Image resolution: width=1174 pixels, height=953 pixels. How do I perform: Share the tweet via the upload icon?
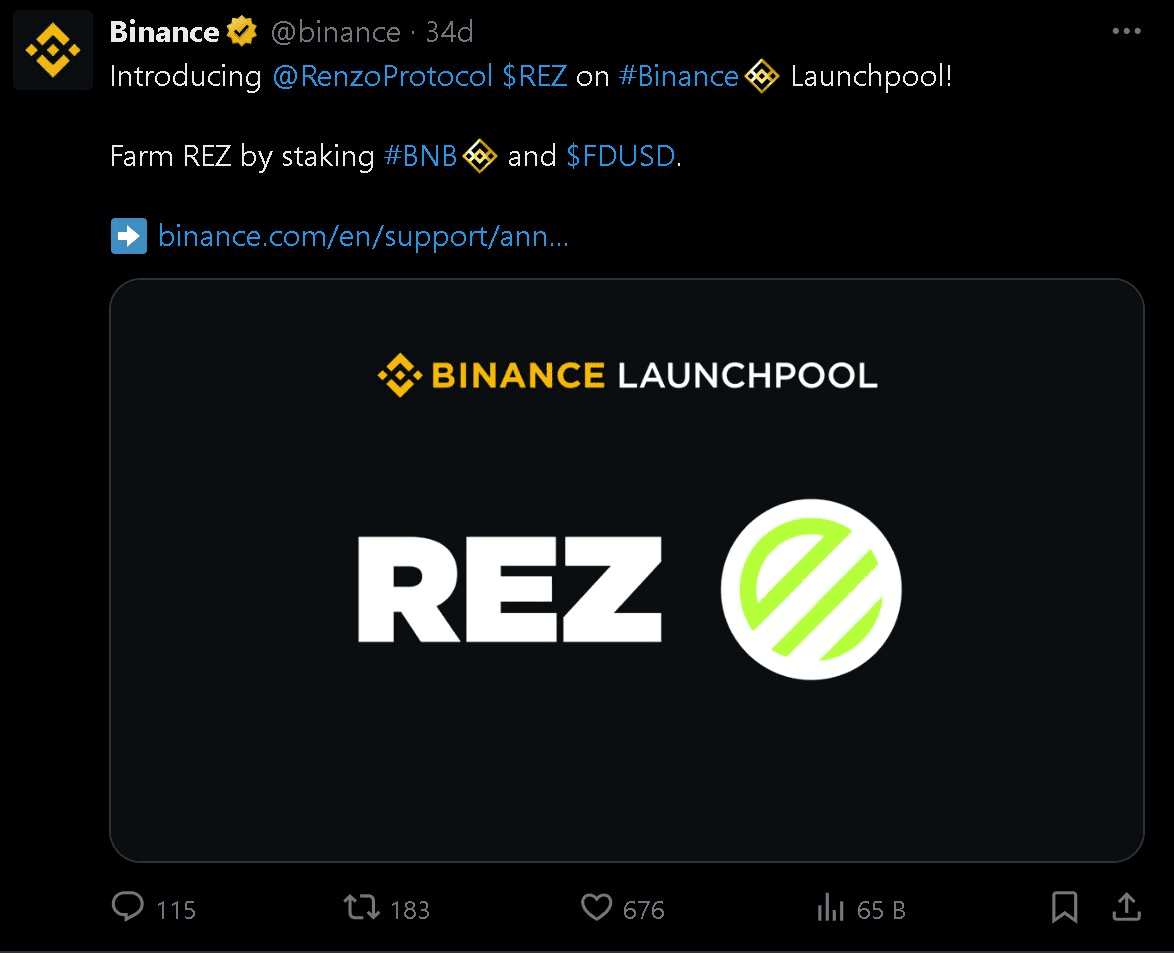pos(1125,908)
